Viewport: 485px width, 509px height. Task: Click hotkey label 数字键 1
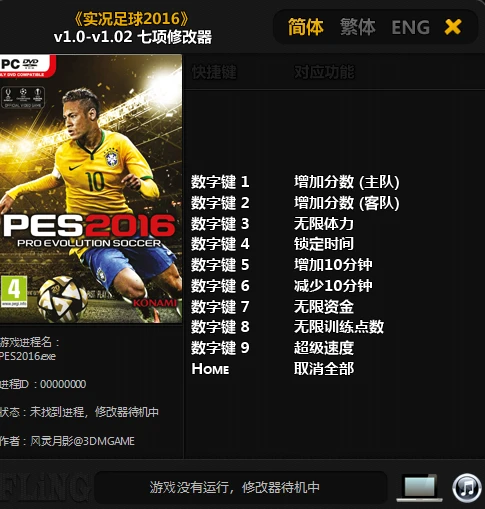point(220,182)
